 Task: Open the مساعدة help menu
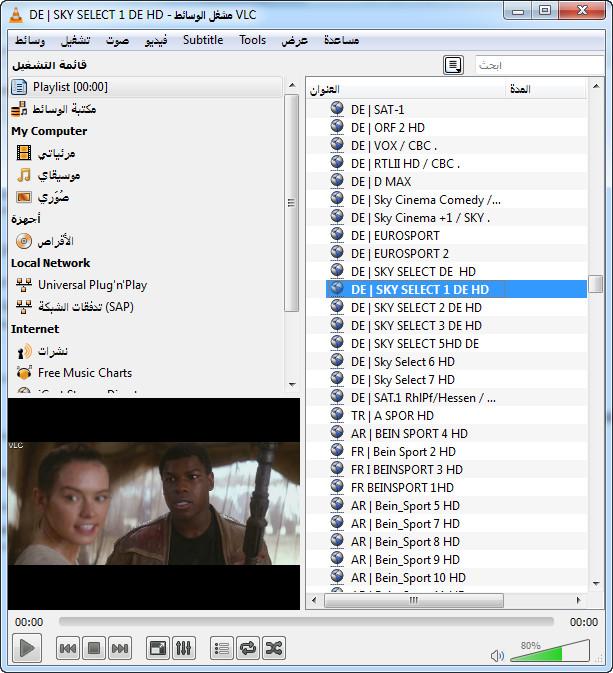(342, 40)
